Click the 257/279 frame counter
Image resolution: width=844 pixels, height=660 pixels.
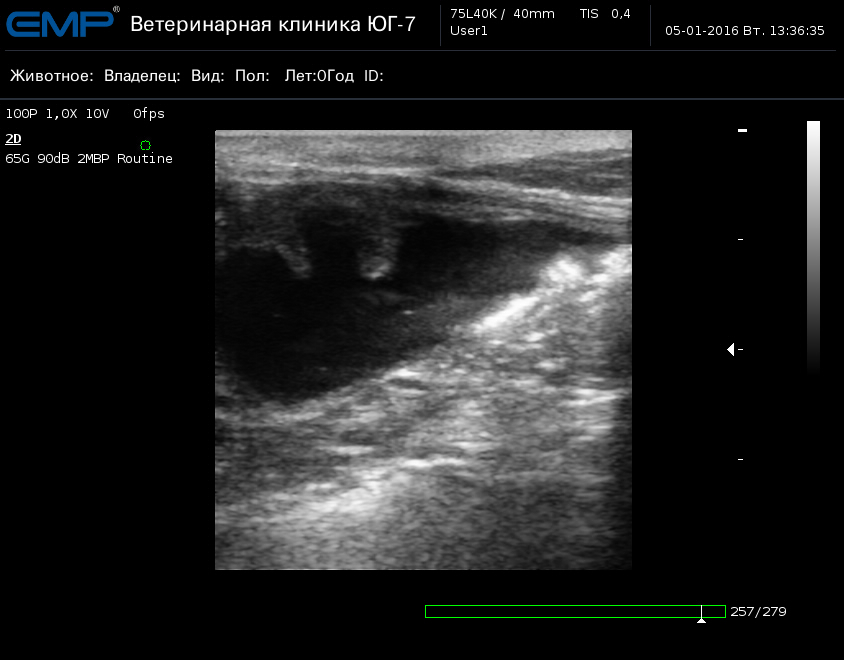click(758, 612)
